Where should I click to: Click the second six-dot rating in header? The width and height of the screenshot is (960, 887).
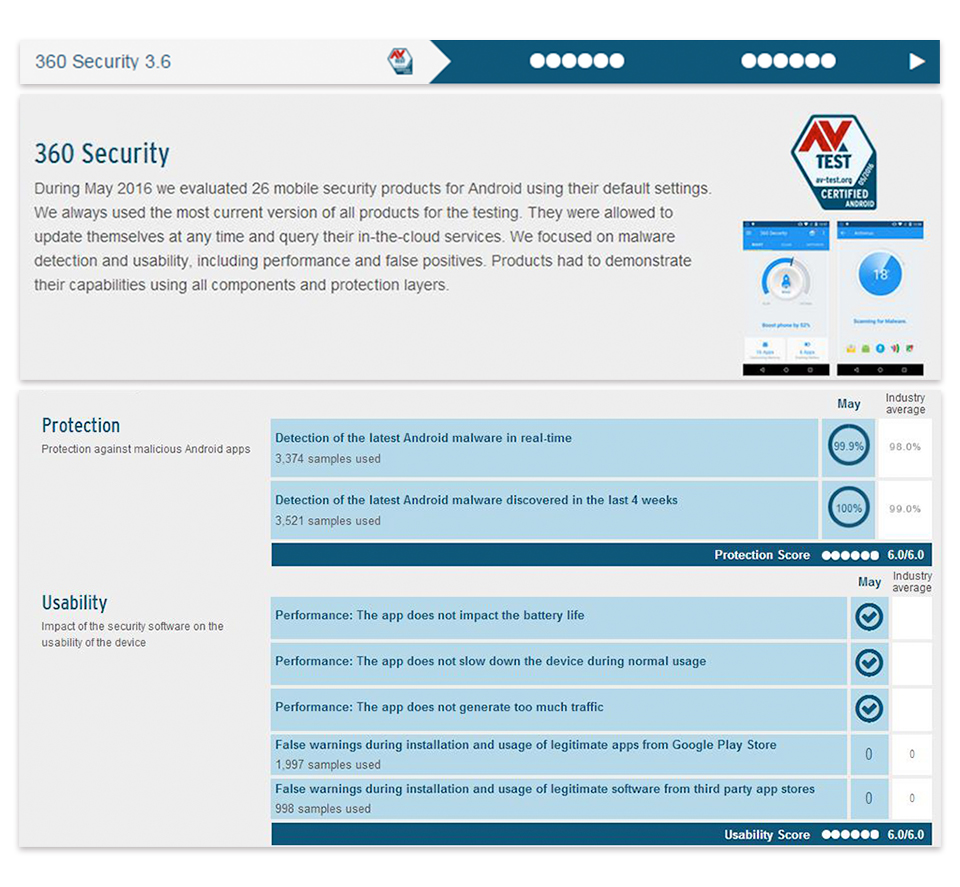[788, 61]
